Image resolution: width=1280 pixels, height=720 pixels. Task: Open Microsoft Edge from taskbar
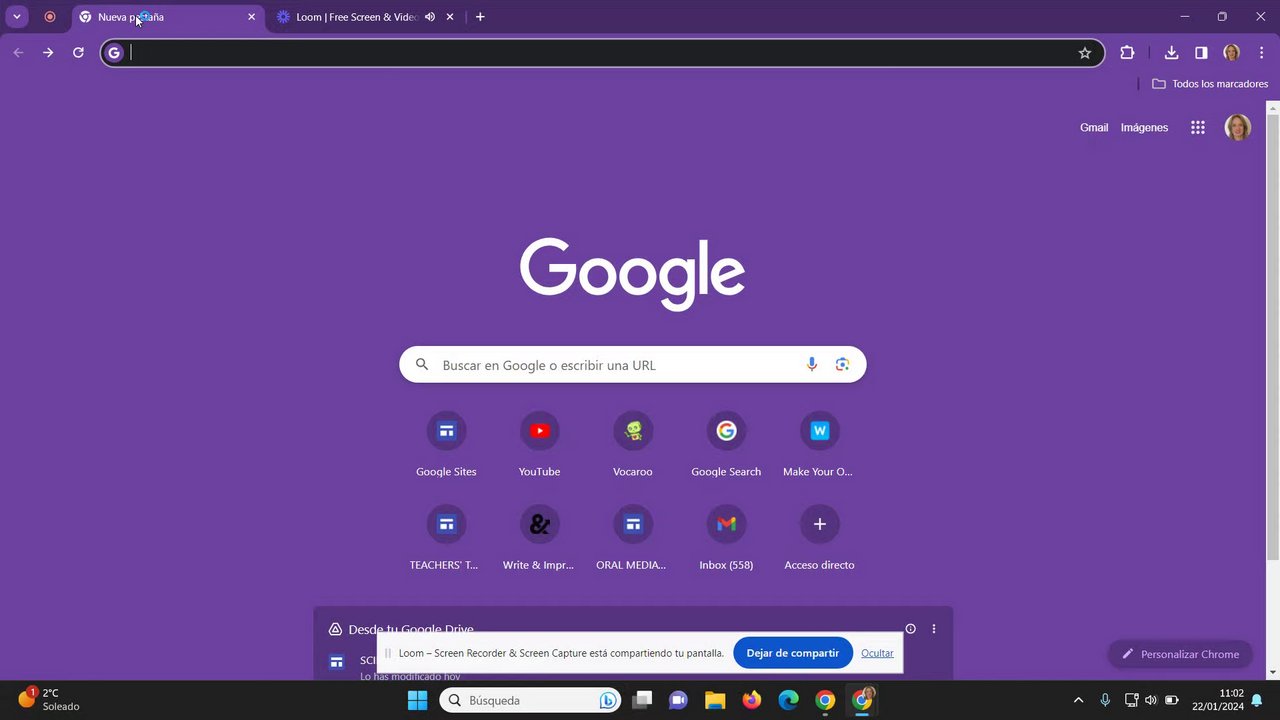point(789,700)
